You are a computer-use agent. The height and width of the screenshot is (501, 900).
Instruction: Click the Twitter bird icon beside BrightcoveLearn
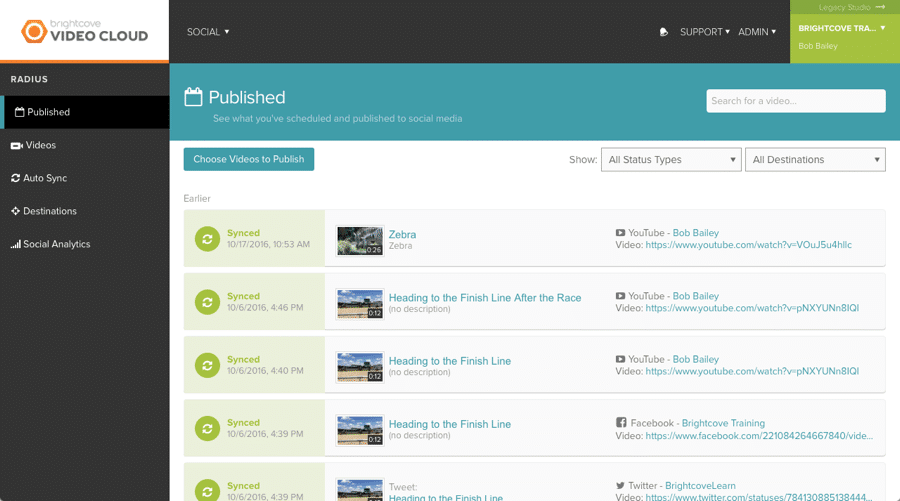tap(620, 486)
